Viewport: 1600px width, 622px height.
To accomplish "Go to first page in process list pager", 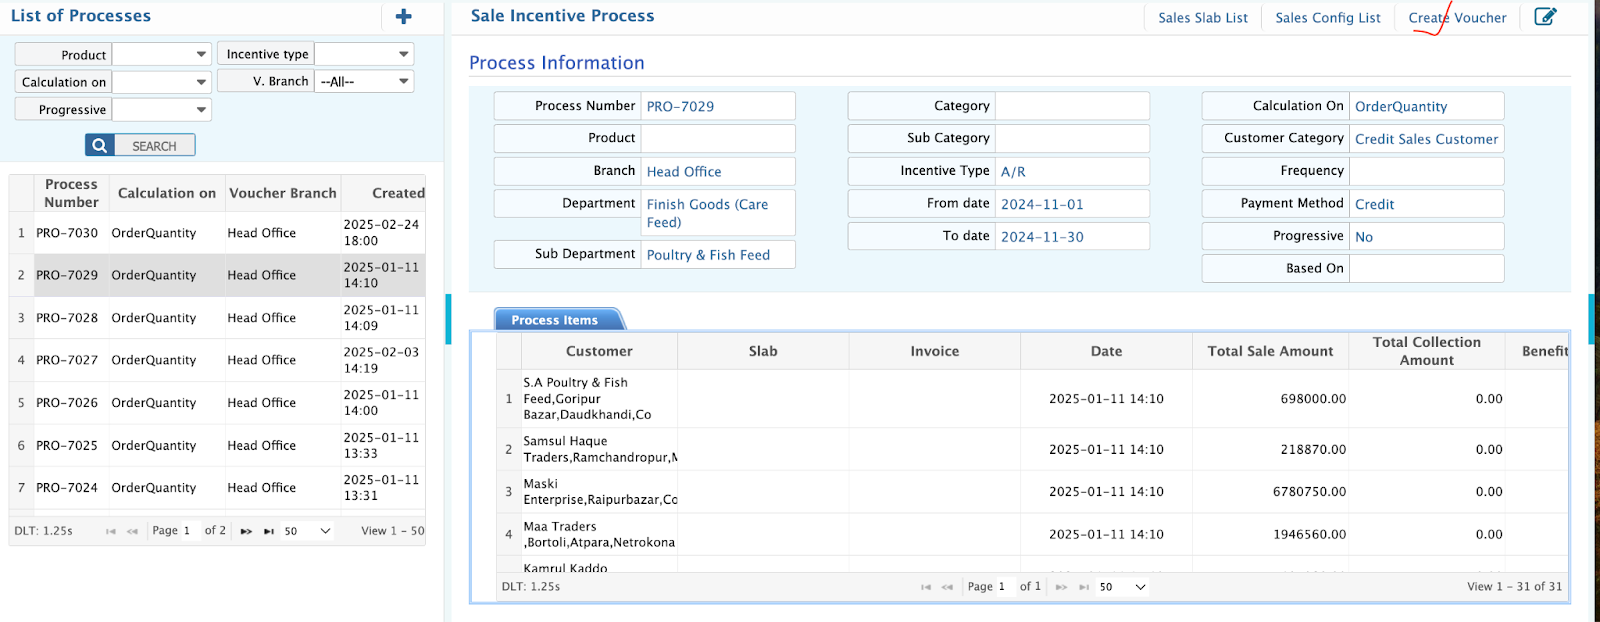I will click(x=111, y=531).
